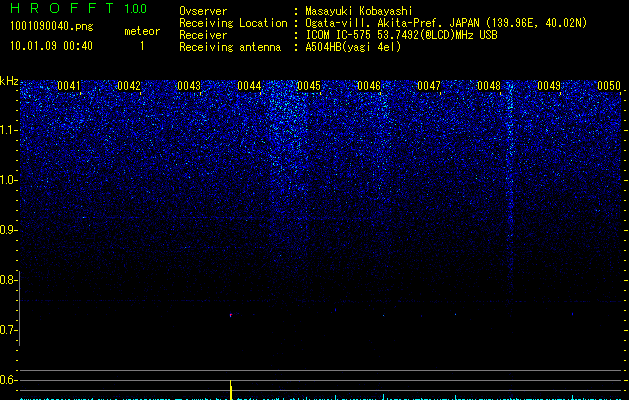Click the 0042 time marker
Viewport: 629px width, 400px height.
129,86
